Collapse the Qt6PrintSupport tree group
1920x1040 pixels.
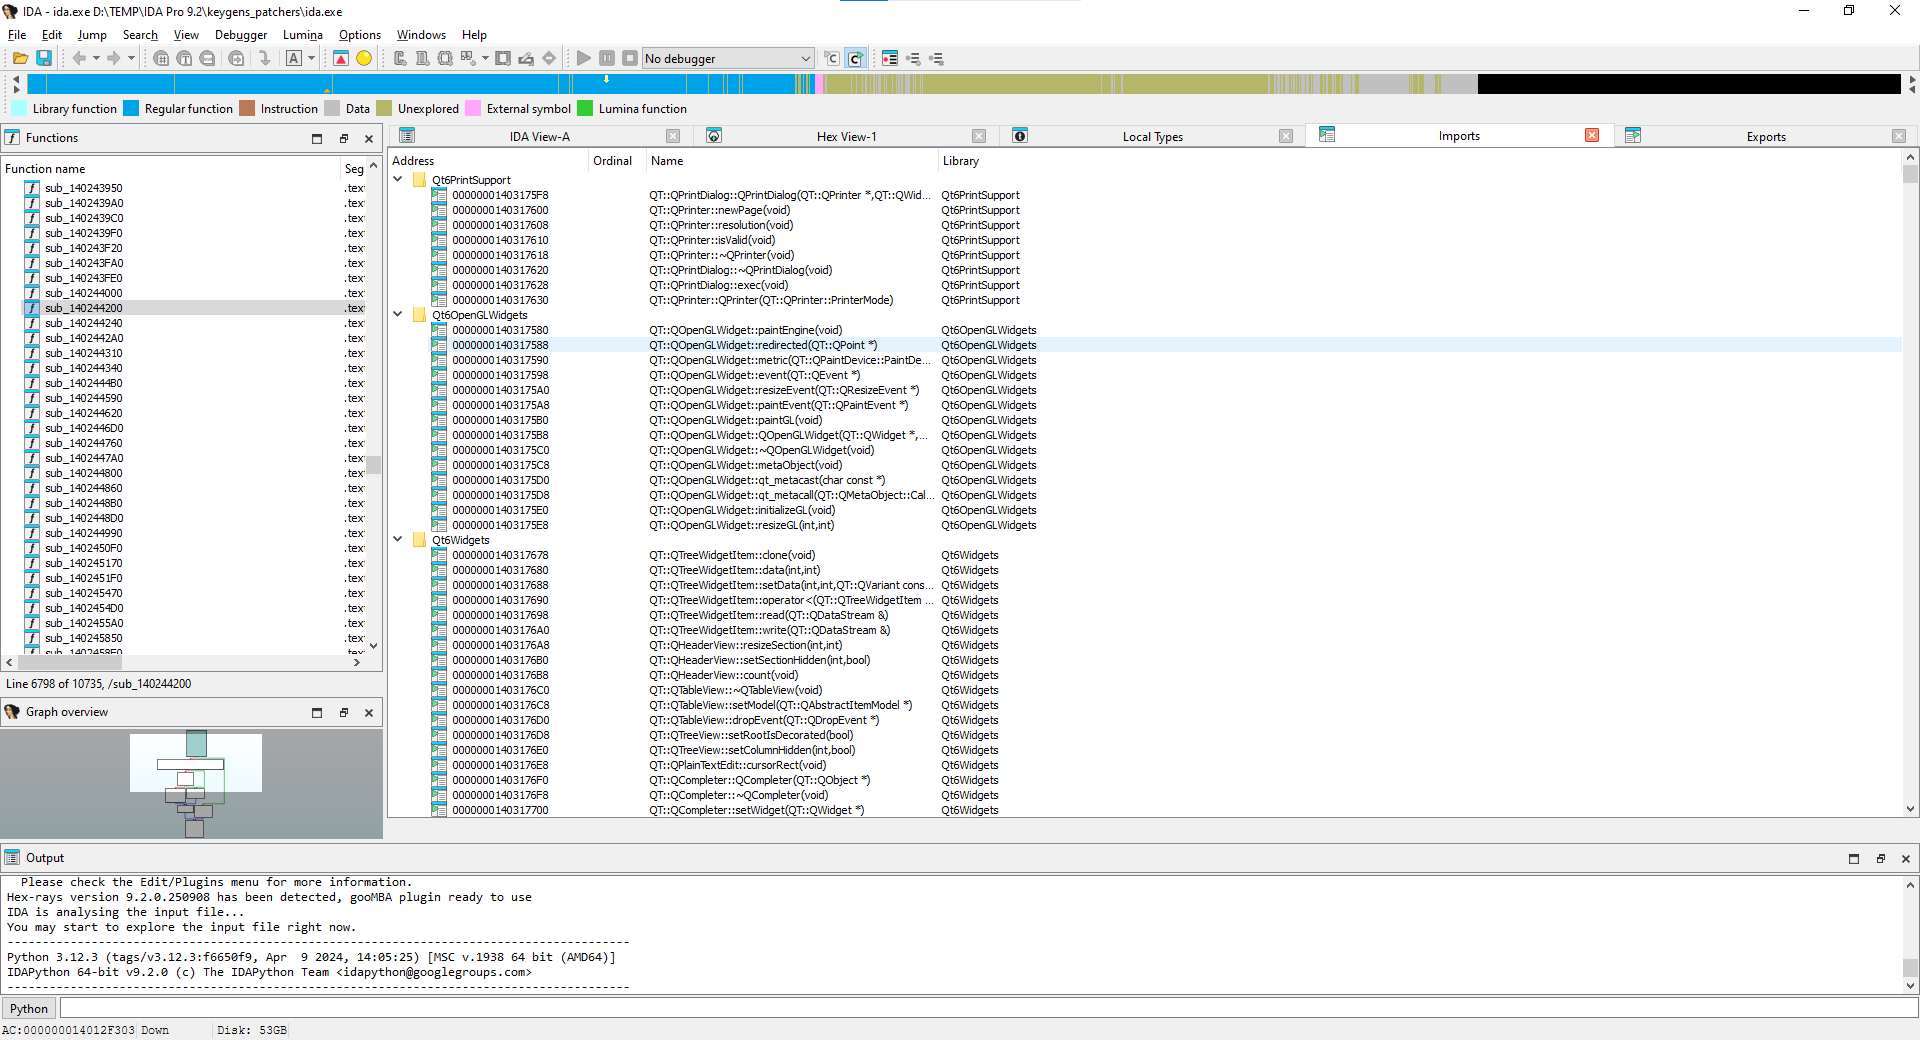coord(398,180)
